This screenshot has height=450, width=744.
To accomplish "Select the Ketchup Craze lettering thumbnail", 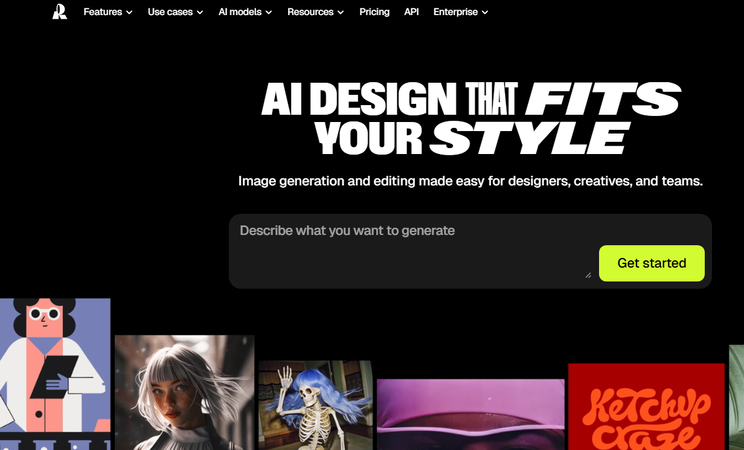I will (646, 407).
